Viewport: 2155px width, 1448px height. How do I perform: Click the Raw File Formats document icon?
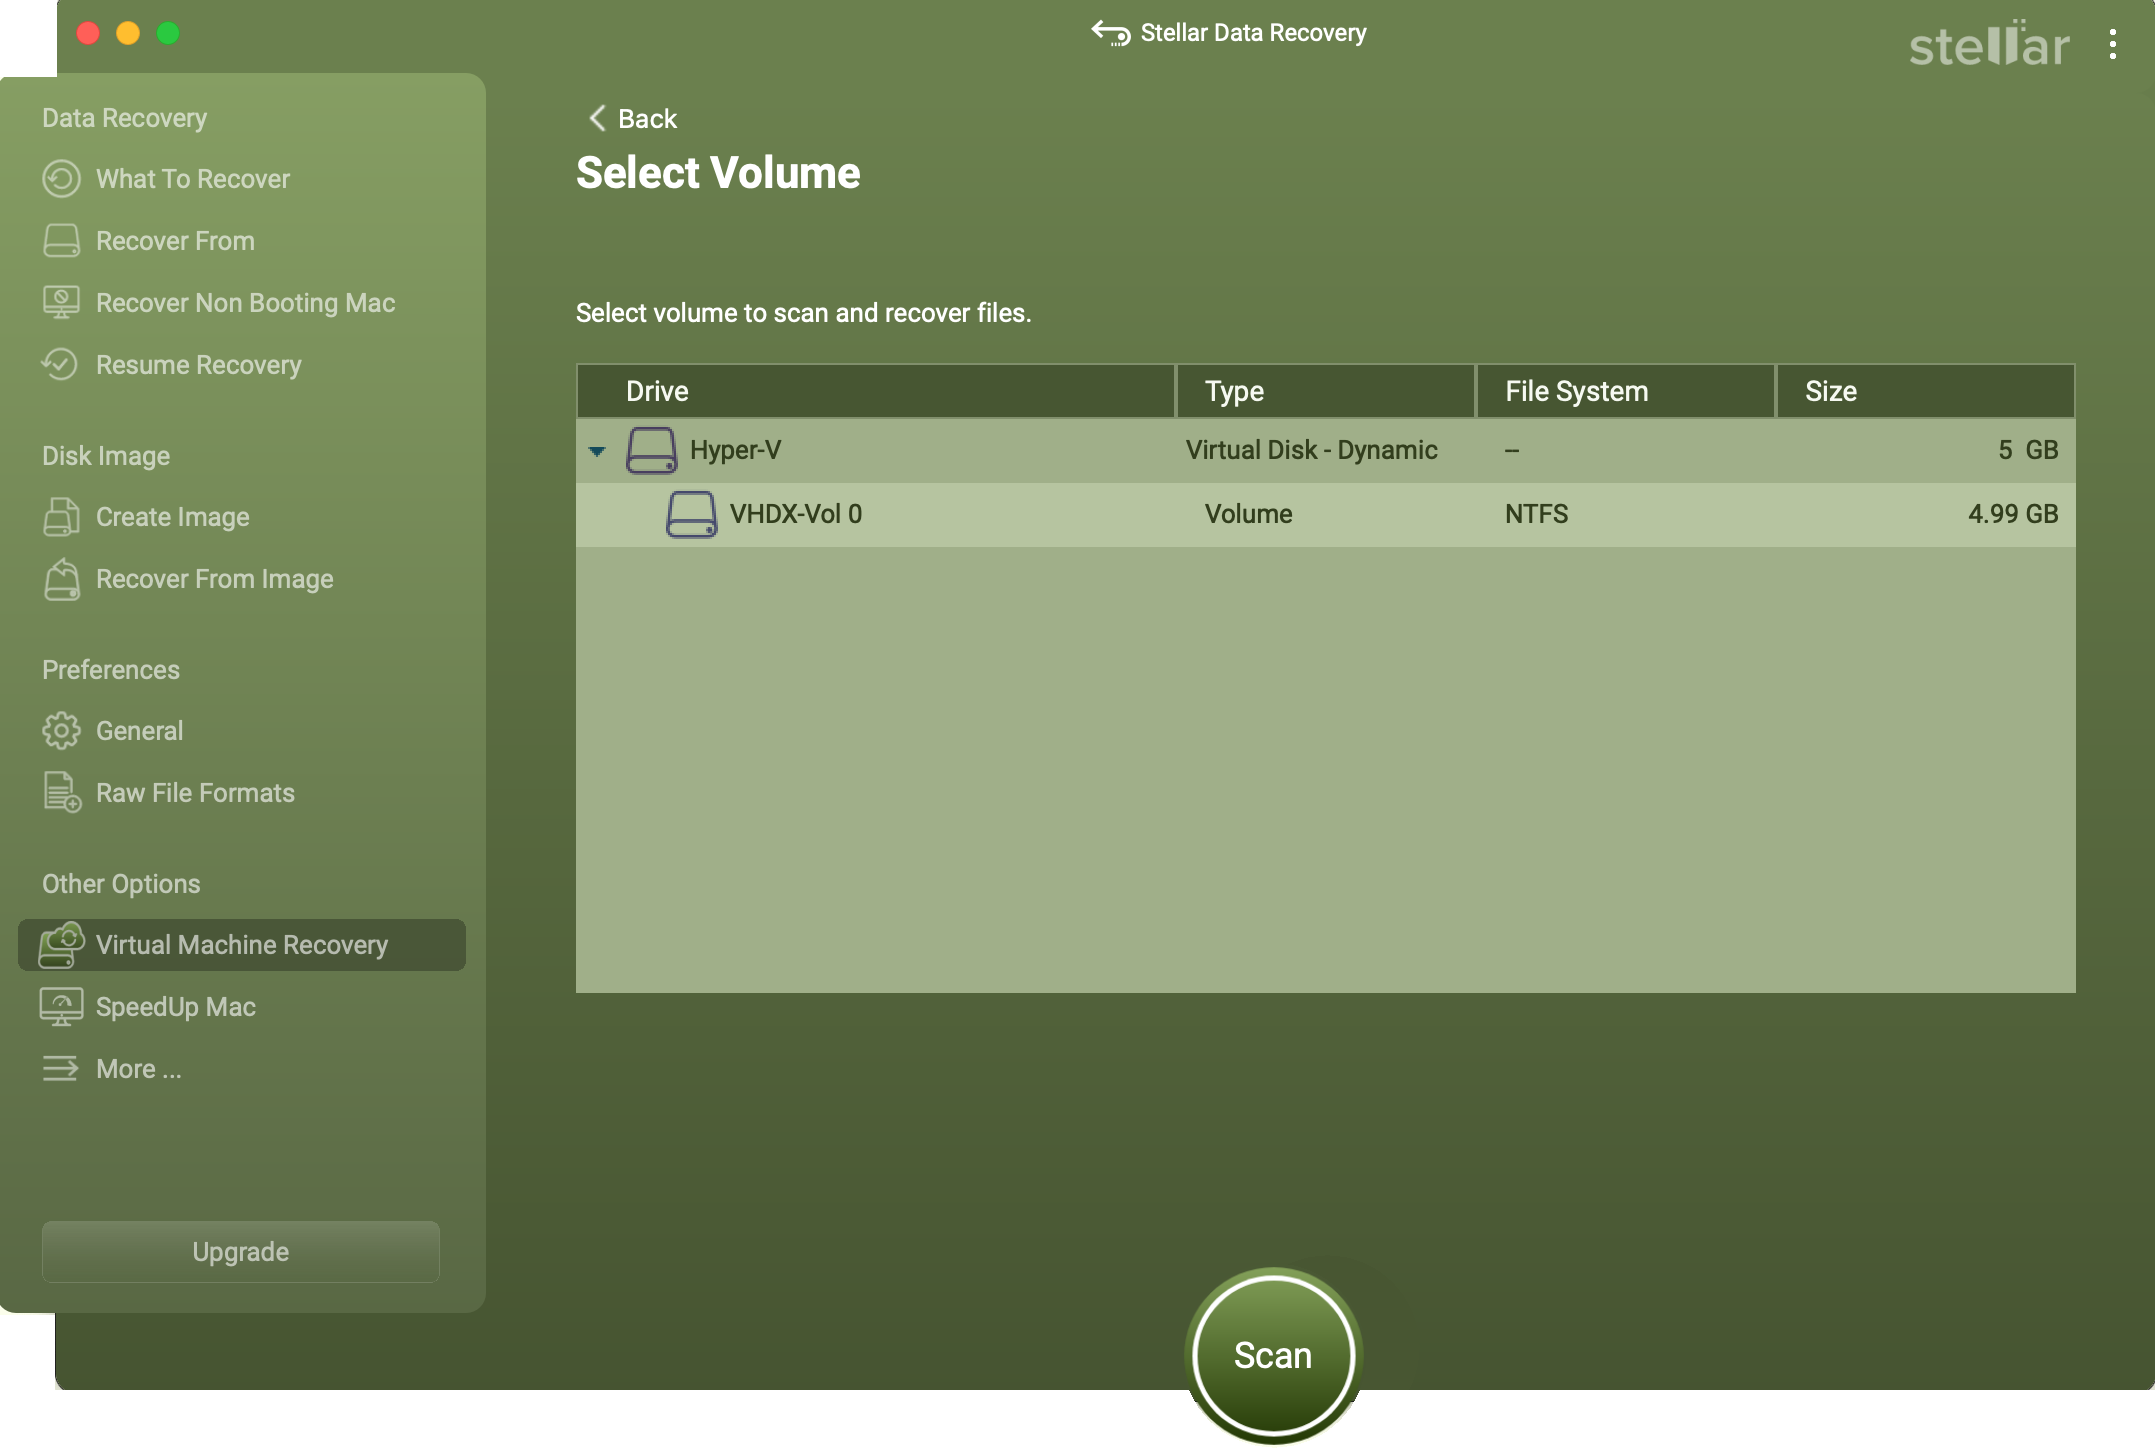62,792
